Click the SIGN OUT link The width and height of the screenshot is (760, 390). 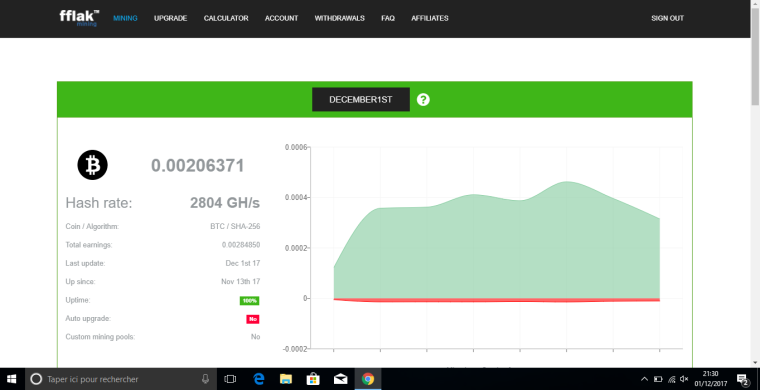point(667,18)
